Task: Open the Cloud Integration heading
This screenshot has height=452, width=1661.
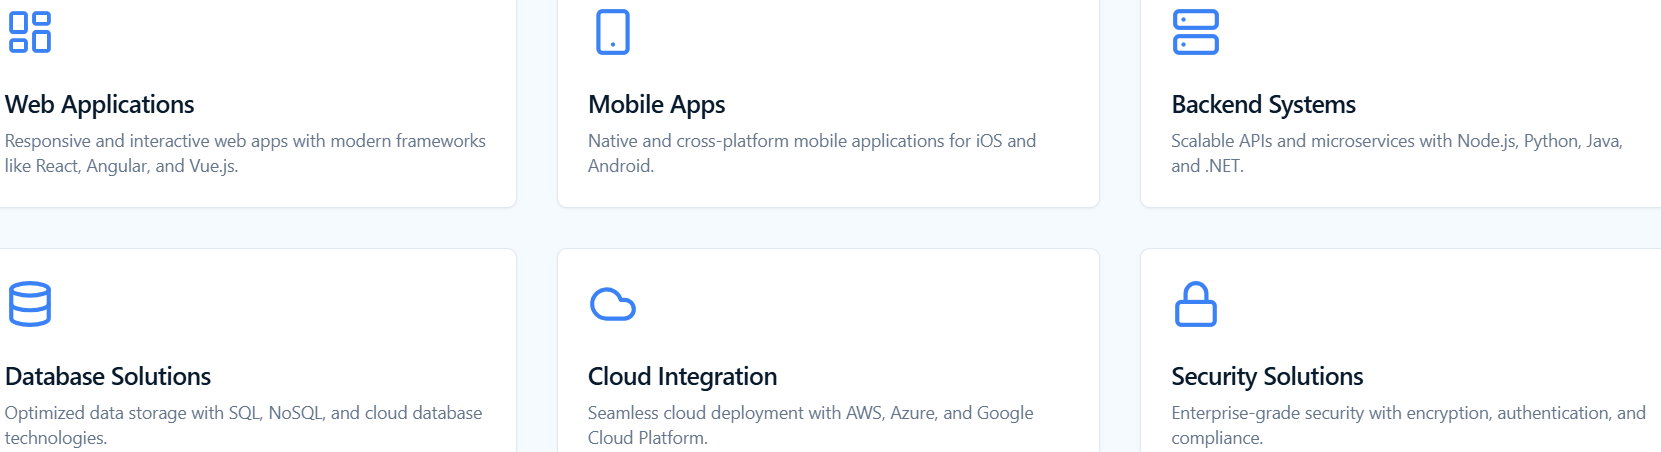Action: pos(682,376)
